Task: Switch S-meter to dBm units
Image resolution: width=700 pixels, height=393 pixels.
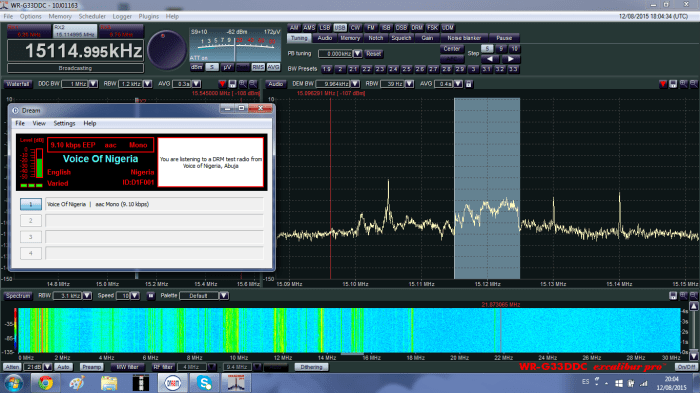Action: point(196,67)
